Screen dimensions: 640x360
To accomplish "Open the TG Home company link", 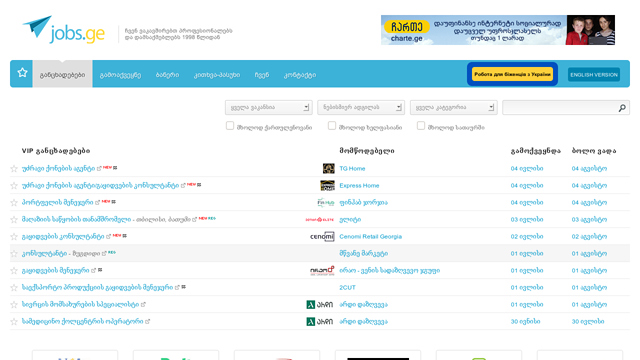I will tap(352, 168).
